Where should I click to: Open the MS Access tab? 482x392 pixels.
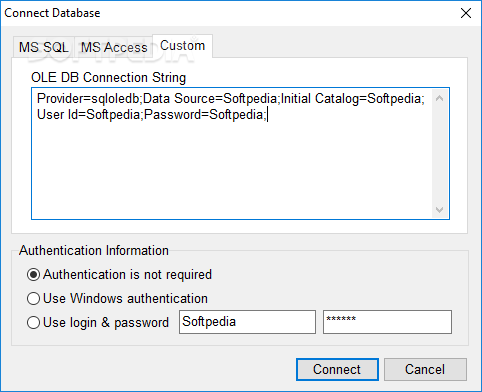click(x=114, y=47)
